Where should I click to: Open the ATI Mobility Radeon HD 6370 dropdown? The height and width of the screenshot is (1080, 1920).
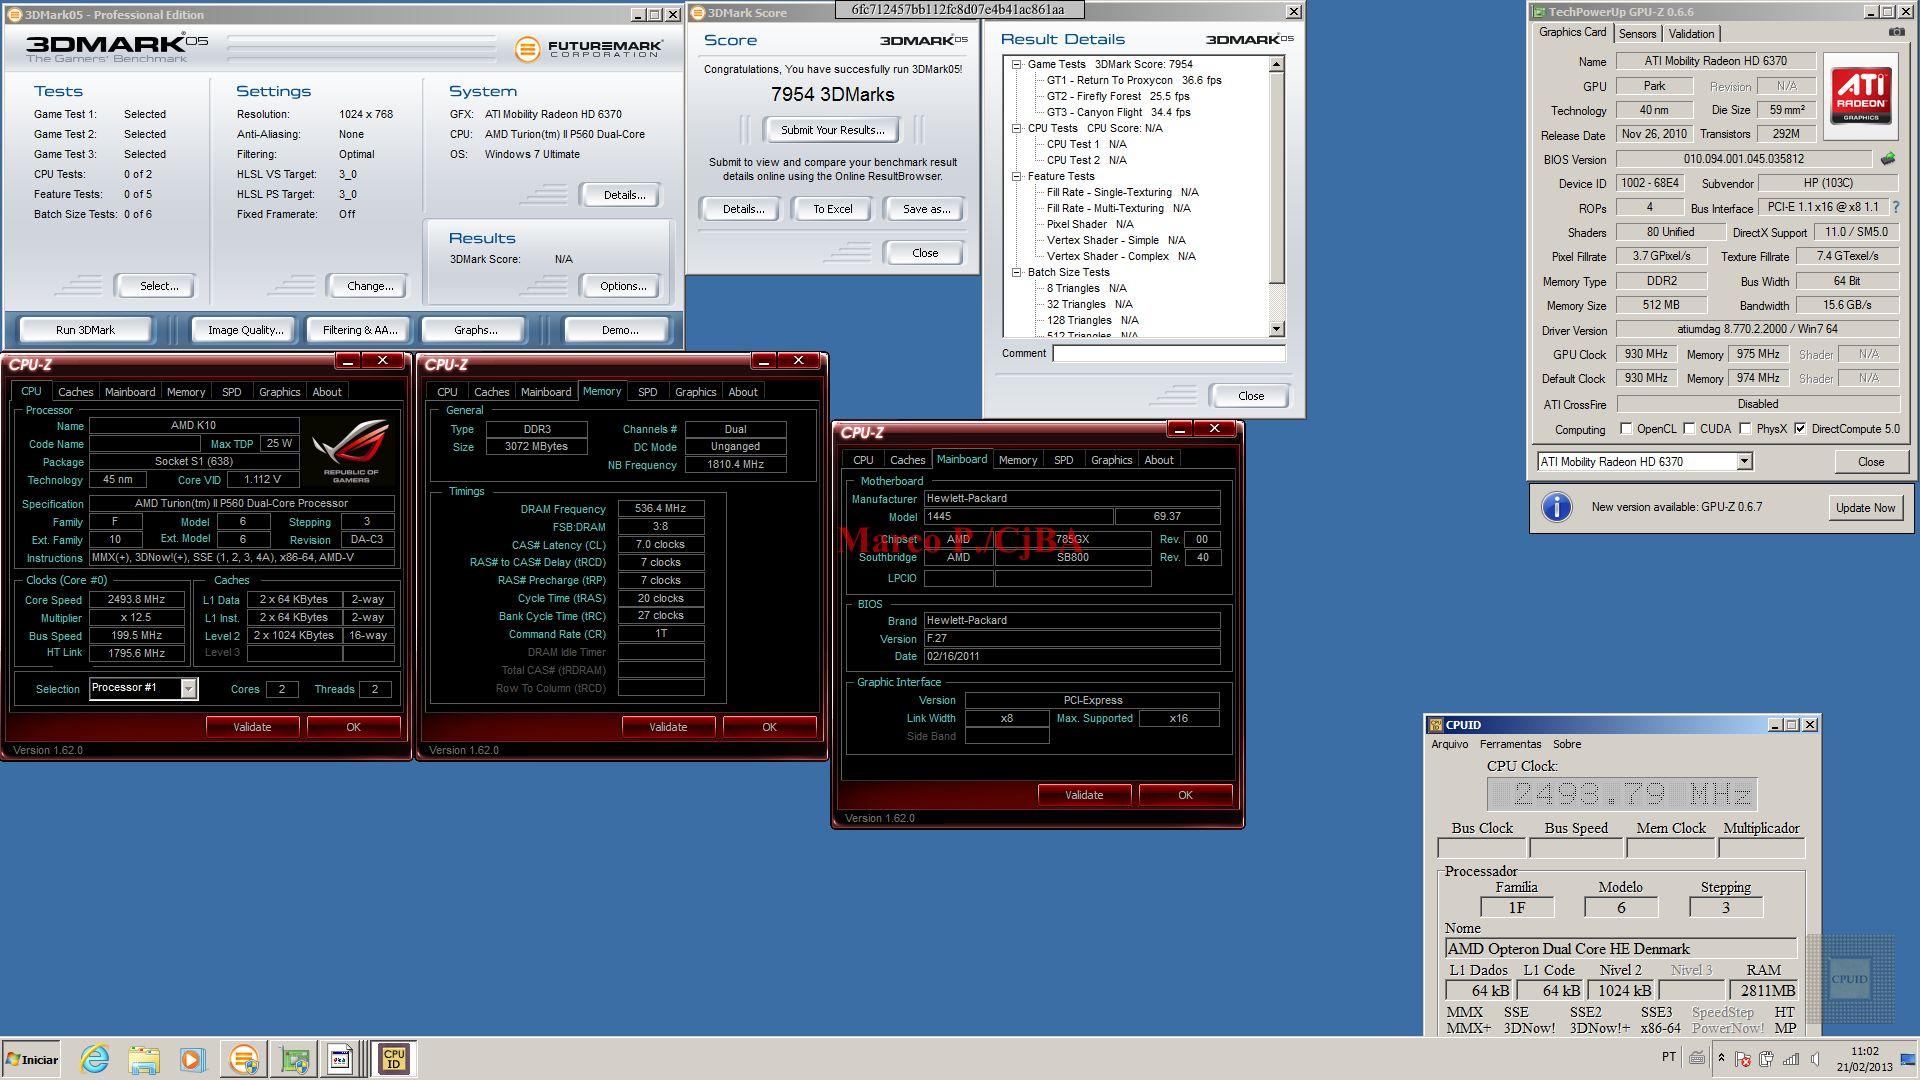tap(1744, 462)
